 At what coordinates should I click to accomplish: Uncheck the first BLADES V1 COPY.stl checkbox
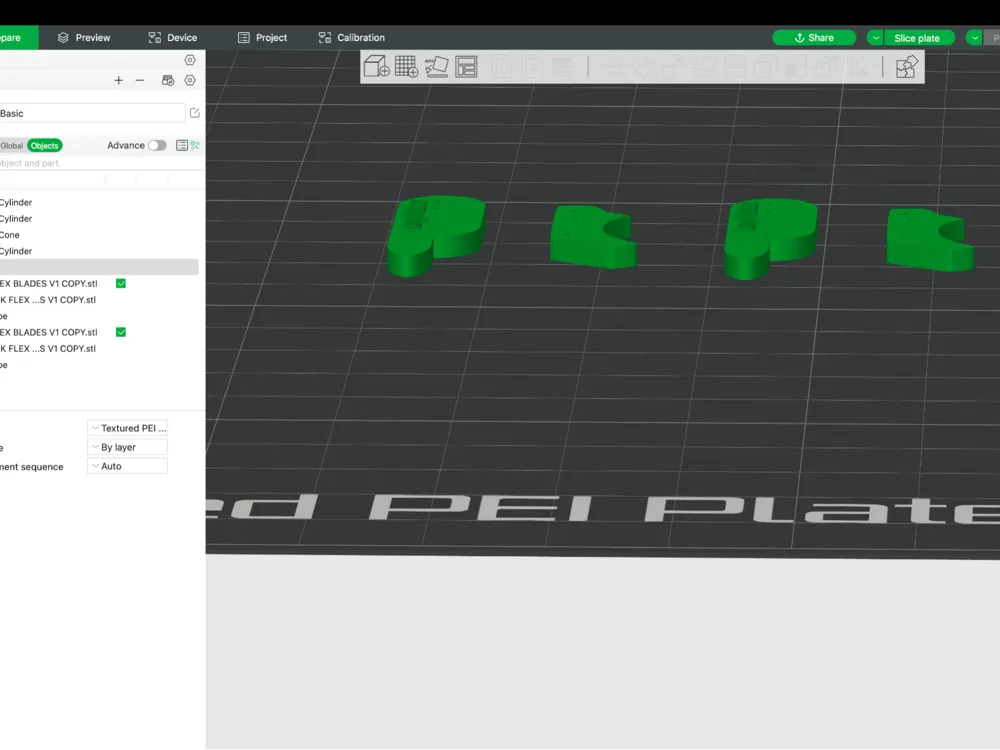(x=121, y=283)
